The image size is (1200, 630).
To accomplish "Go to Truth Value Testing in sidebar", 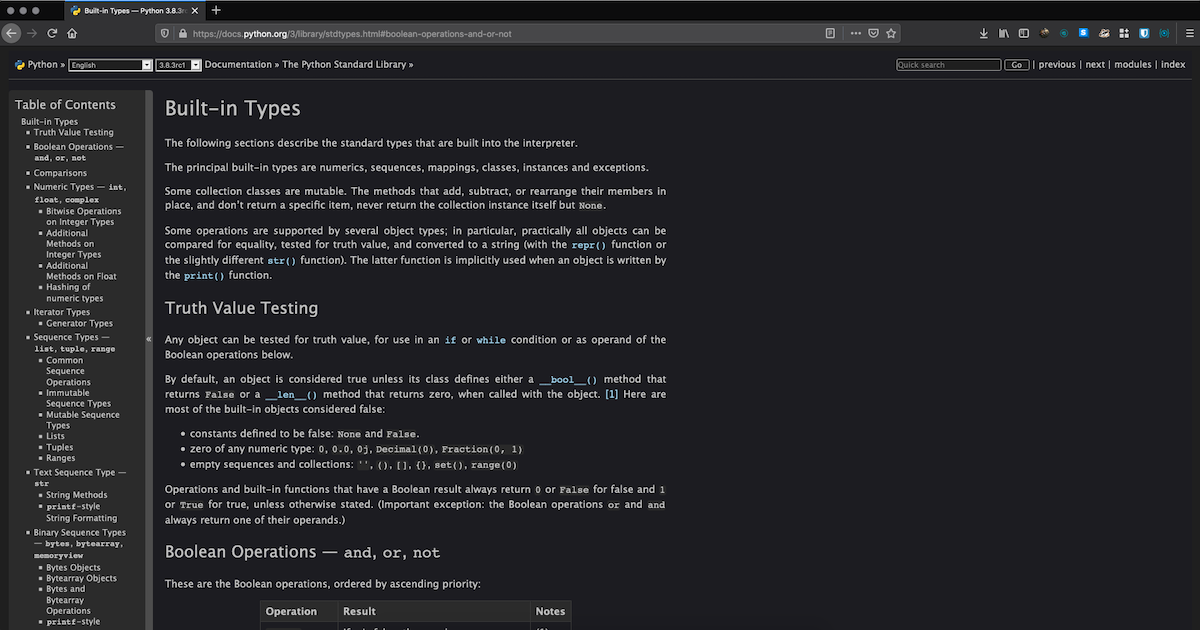I will tap(74, 132).
